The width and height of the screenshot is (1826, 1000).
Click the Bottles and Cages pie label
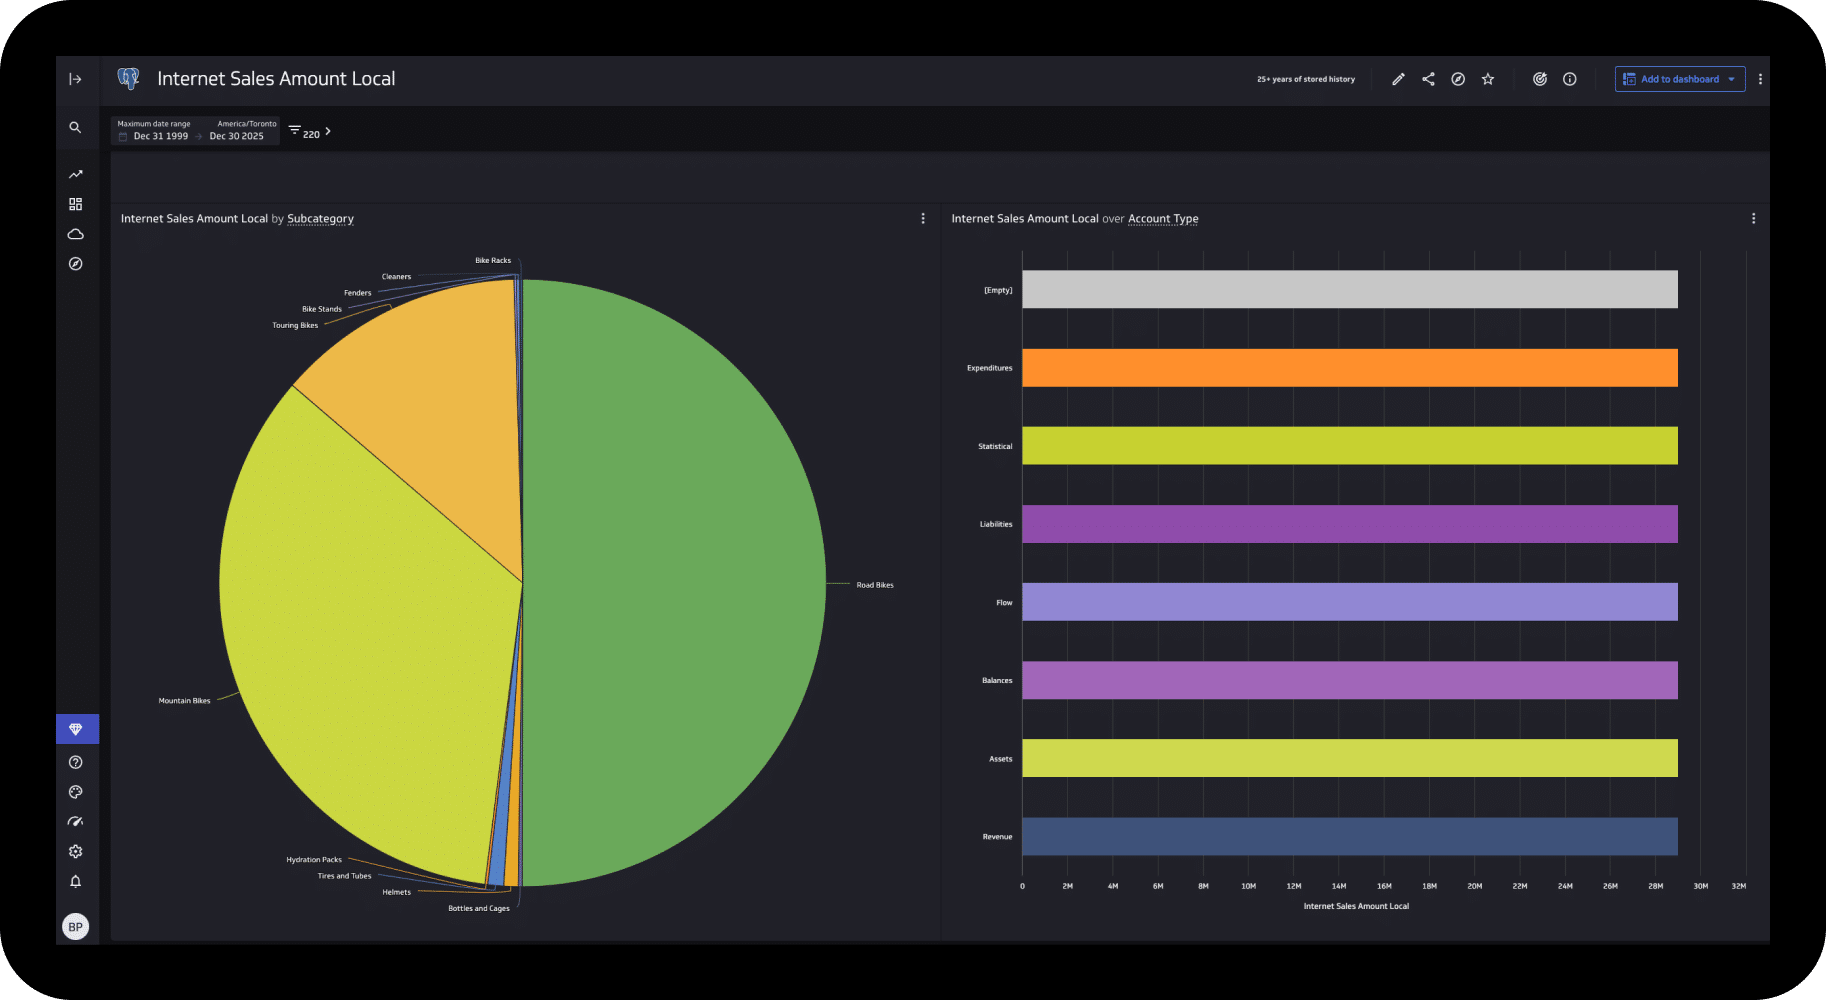(x=479, y=908)
